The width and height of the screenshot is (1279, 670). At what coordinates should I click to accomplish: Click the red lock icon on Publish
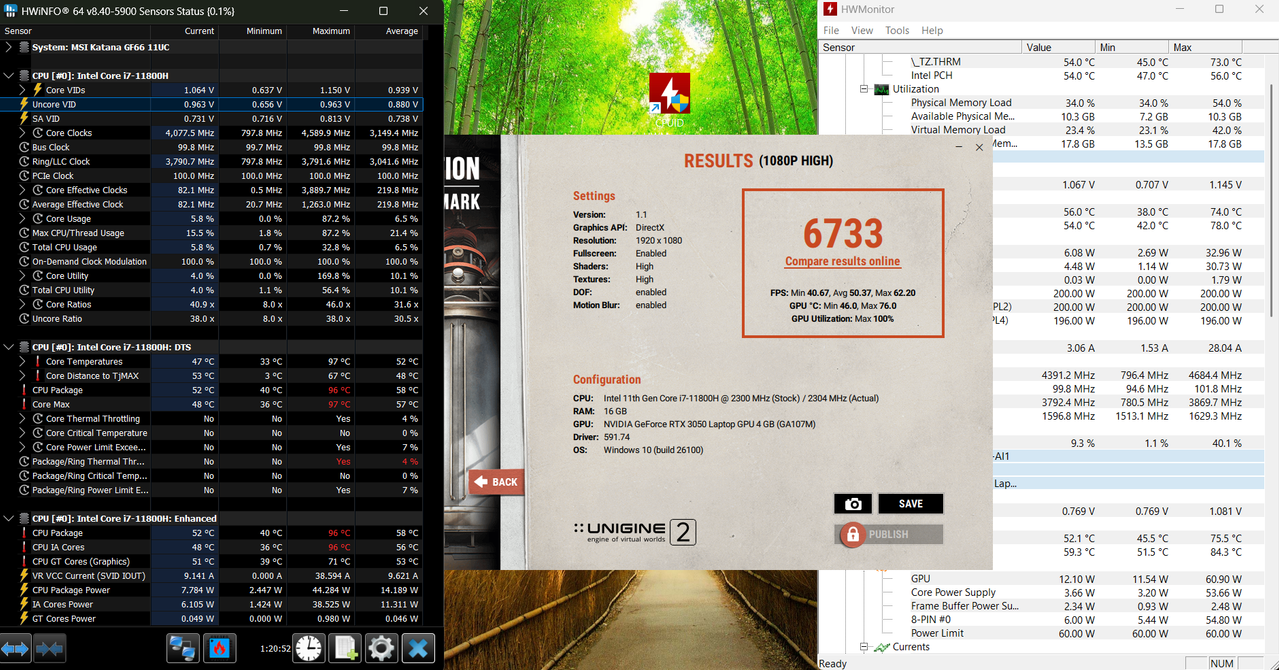coord(852,534)
